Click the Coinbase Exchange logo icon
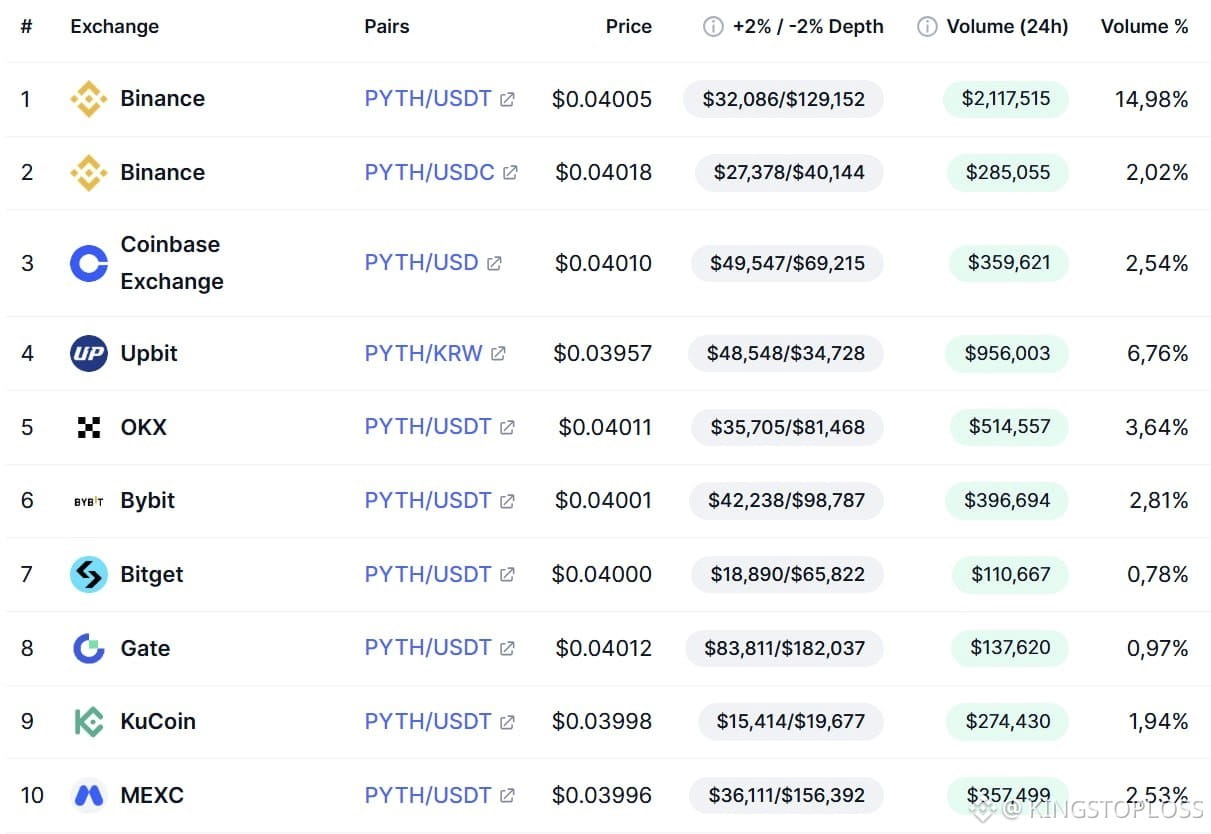Screen dimensions: 1211x834 89,264
